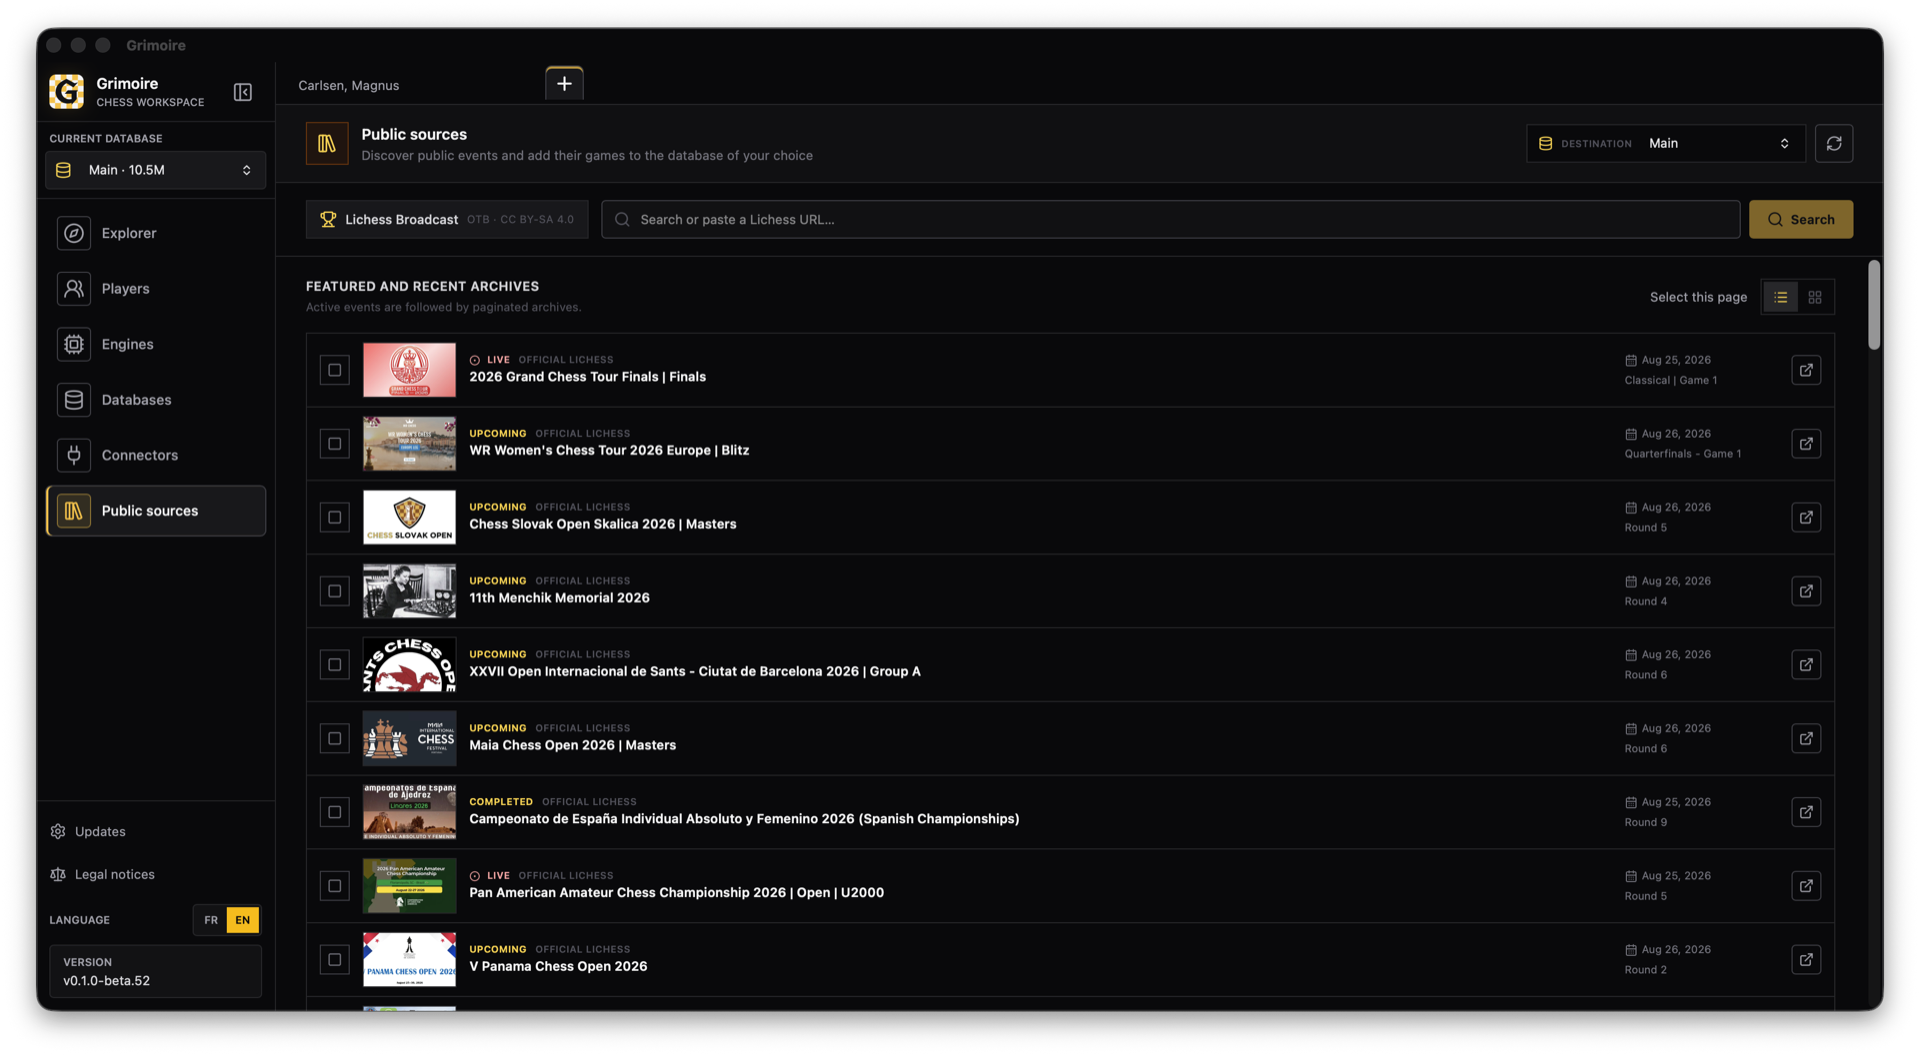Refresh the public sources list

point(1834,143)
